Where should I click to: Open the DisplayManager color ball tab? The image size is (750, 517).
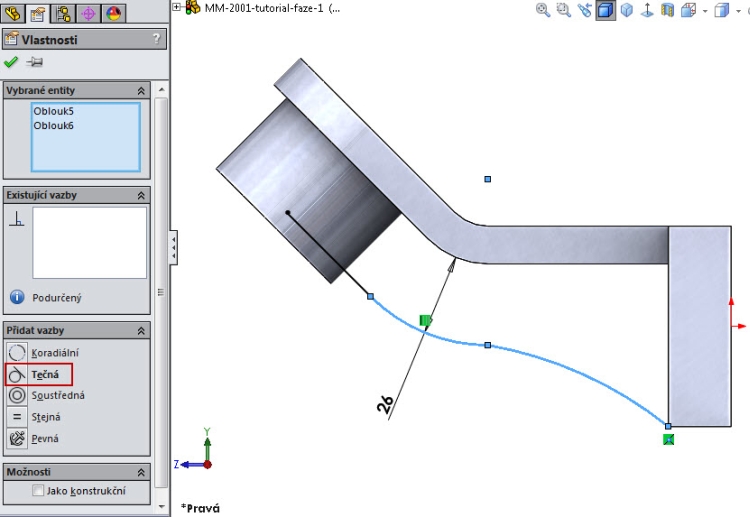click(x=113, y=13)
